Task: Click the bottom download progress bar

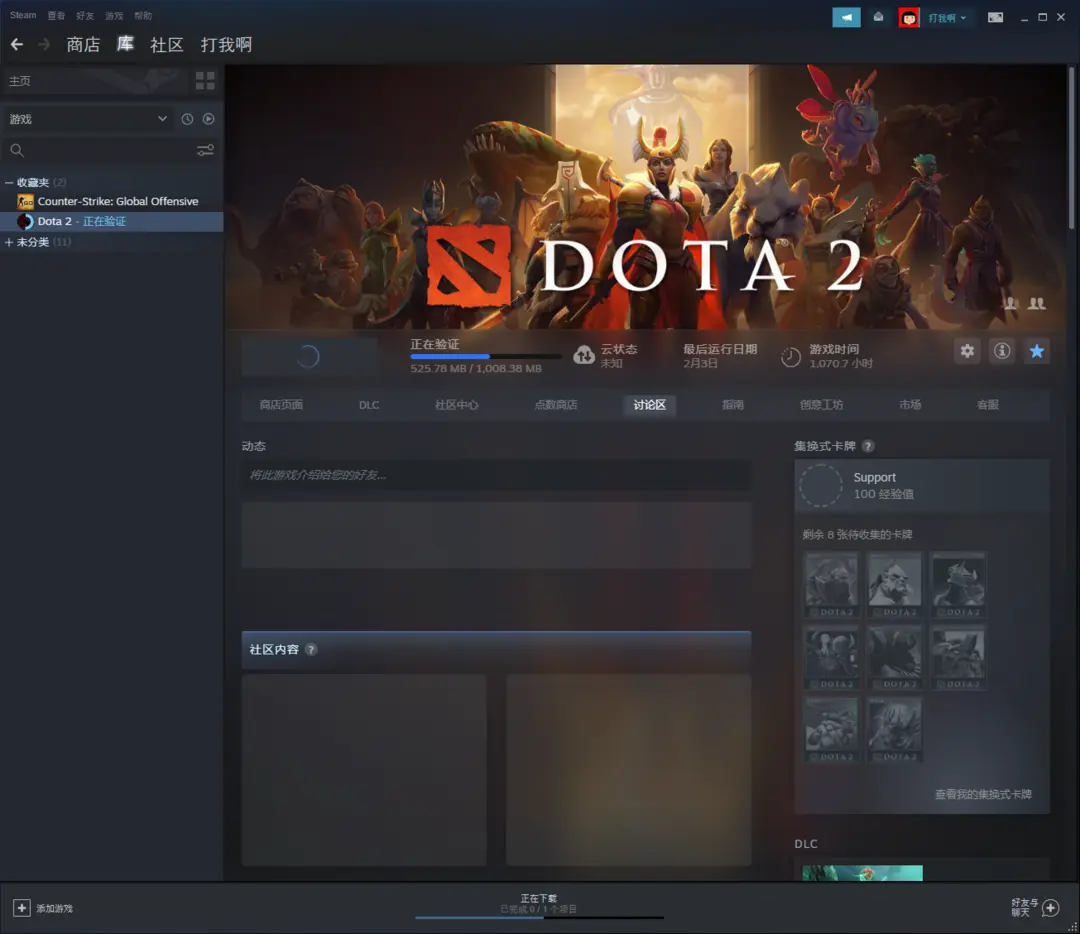Action: click(x=539, y=917)
